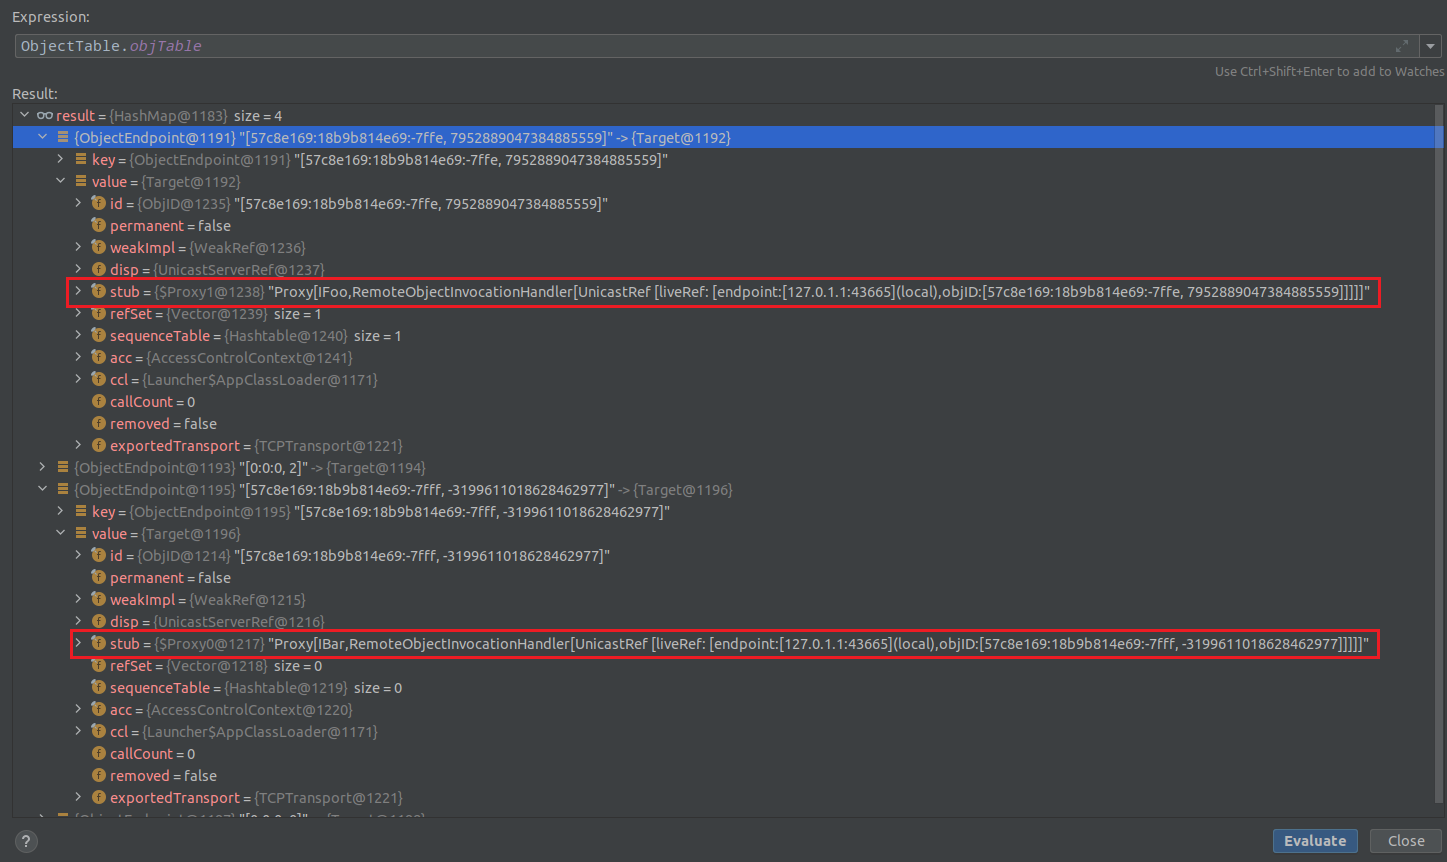This screenshot has width=1447, height=862.
Task: Expand the stub $Proxy1@1238 field
Action: (x=78, y=292)
